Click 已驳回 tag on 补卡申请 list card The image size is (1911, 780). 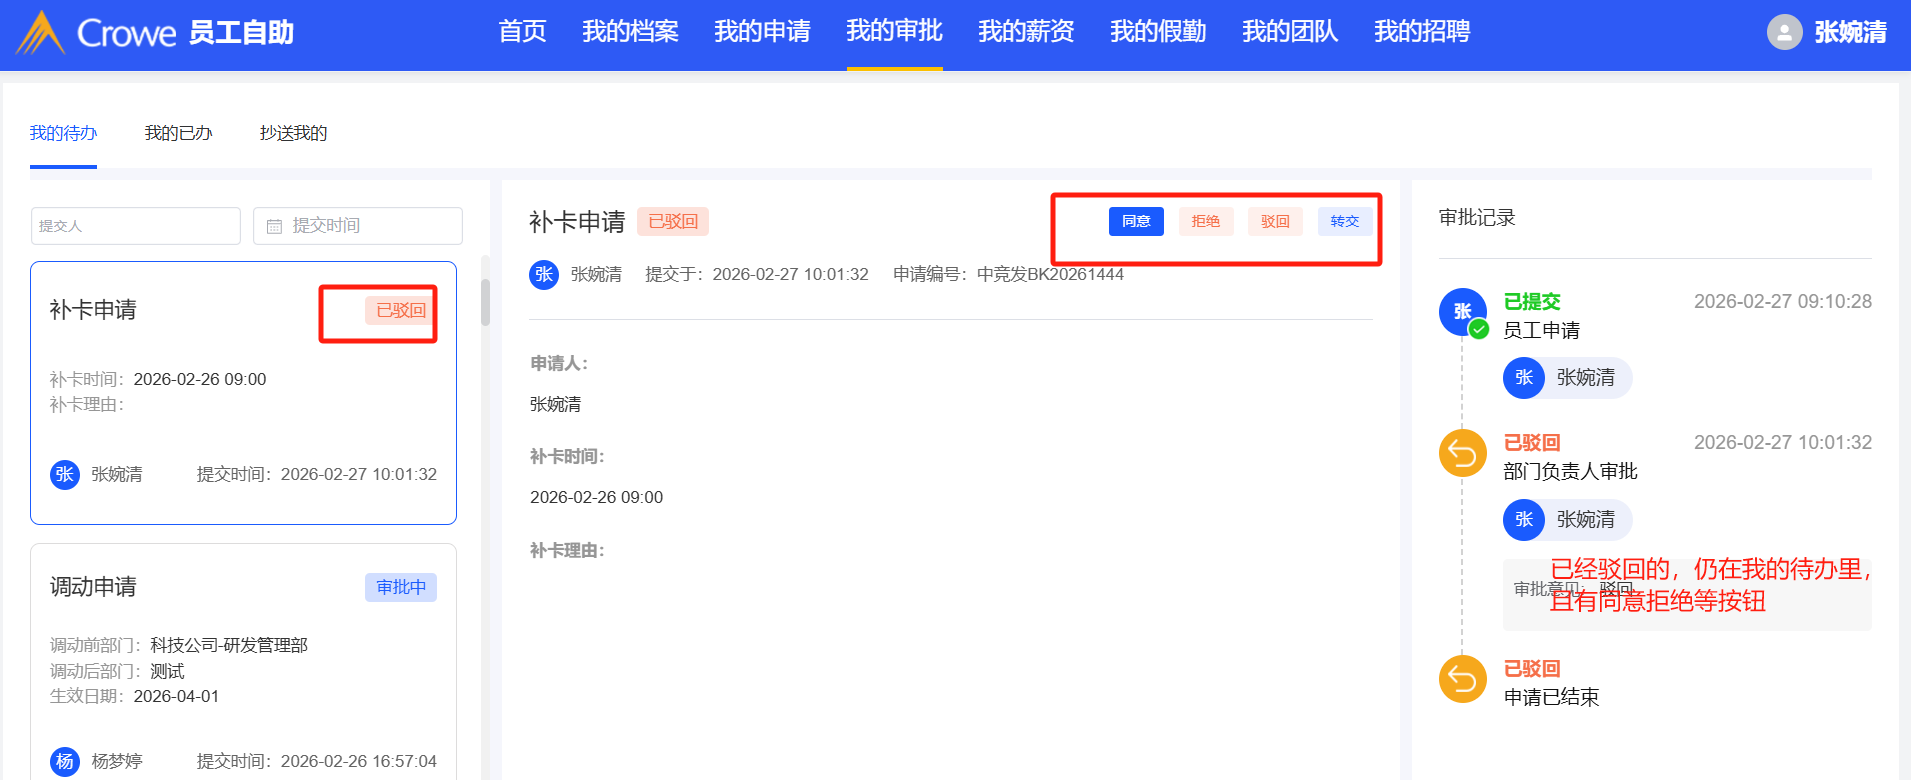click(401, 310)
